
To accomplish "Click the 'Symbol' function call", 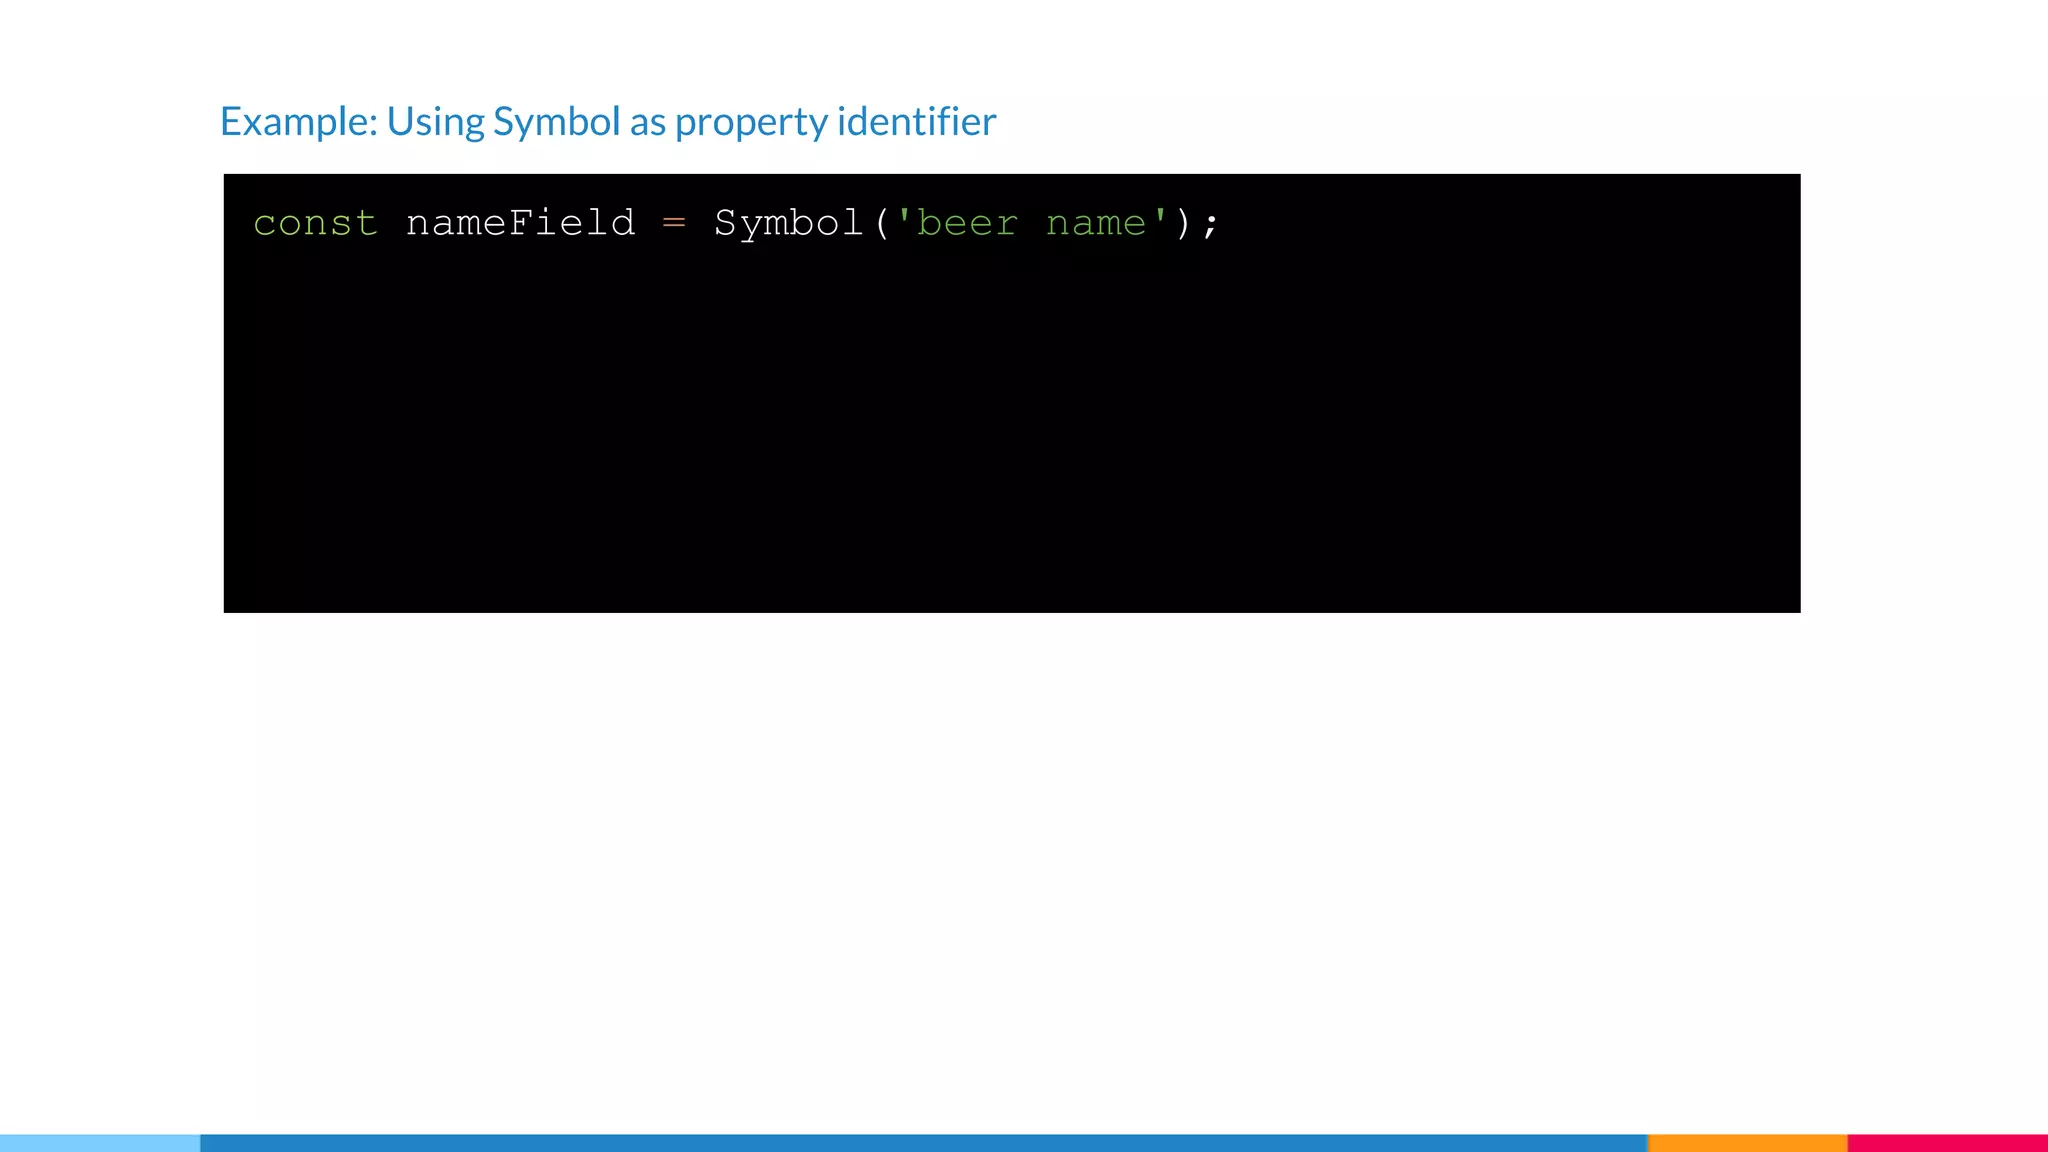I will pyautogui.click(x=789, y=224).
